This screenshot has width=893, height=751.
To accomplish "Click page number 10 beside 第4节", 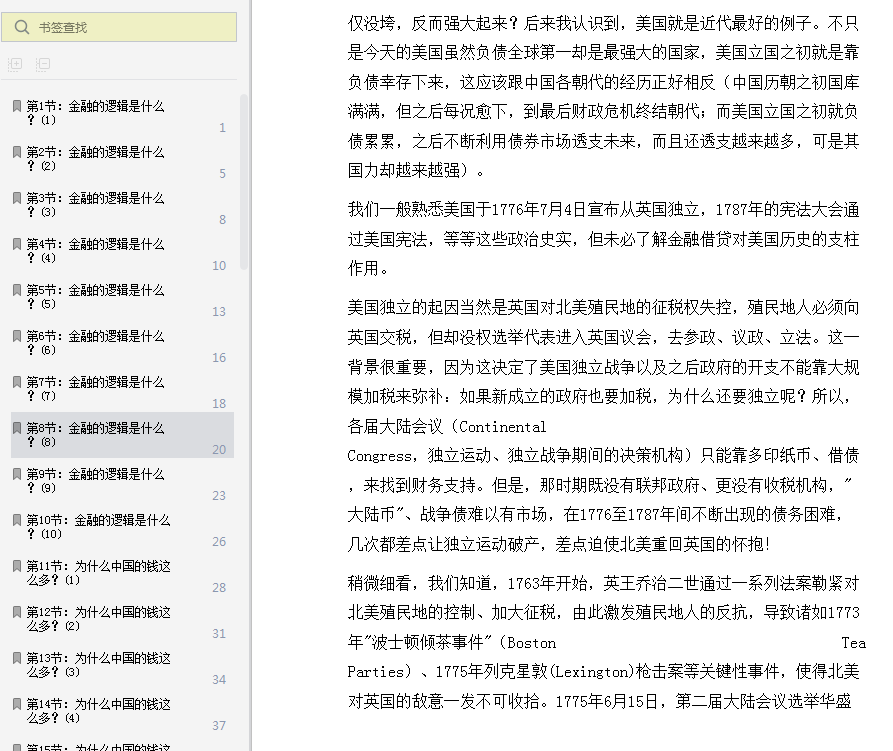I will coord(219,266).
